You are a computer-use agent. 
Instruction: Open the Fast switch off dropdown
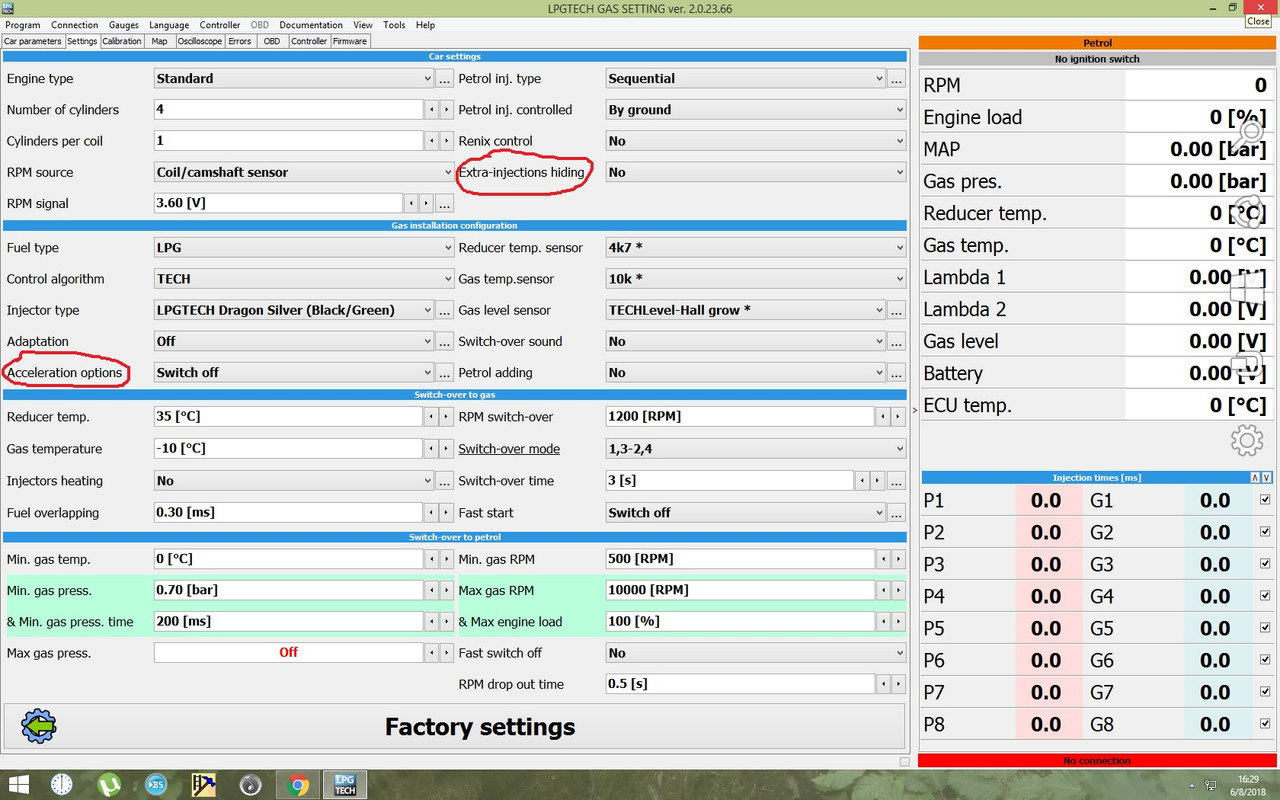pos(755,653)
